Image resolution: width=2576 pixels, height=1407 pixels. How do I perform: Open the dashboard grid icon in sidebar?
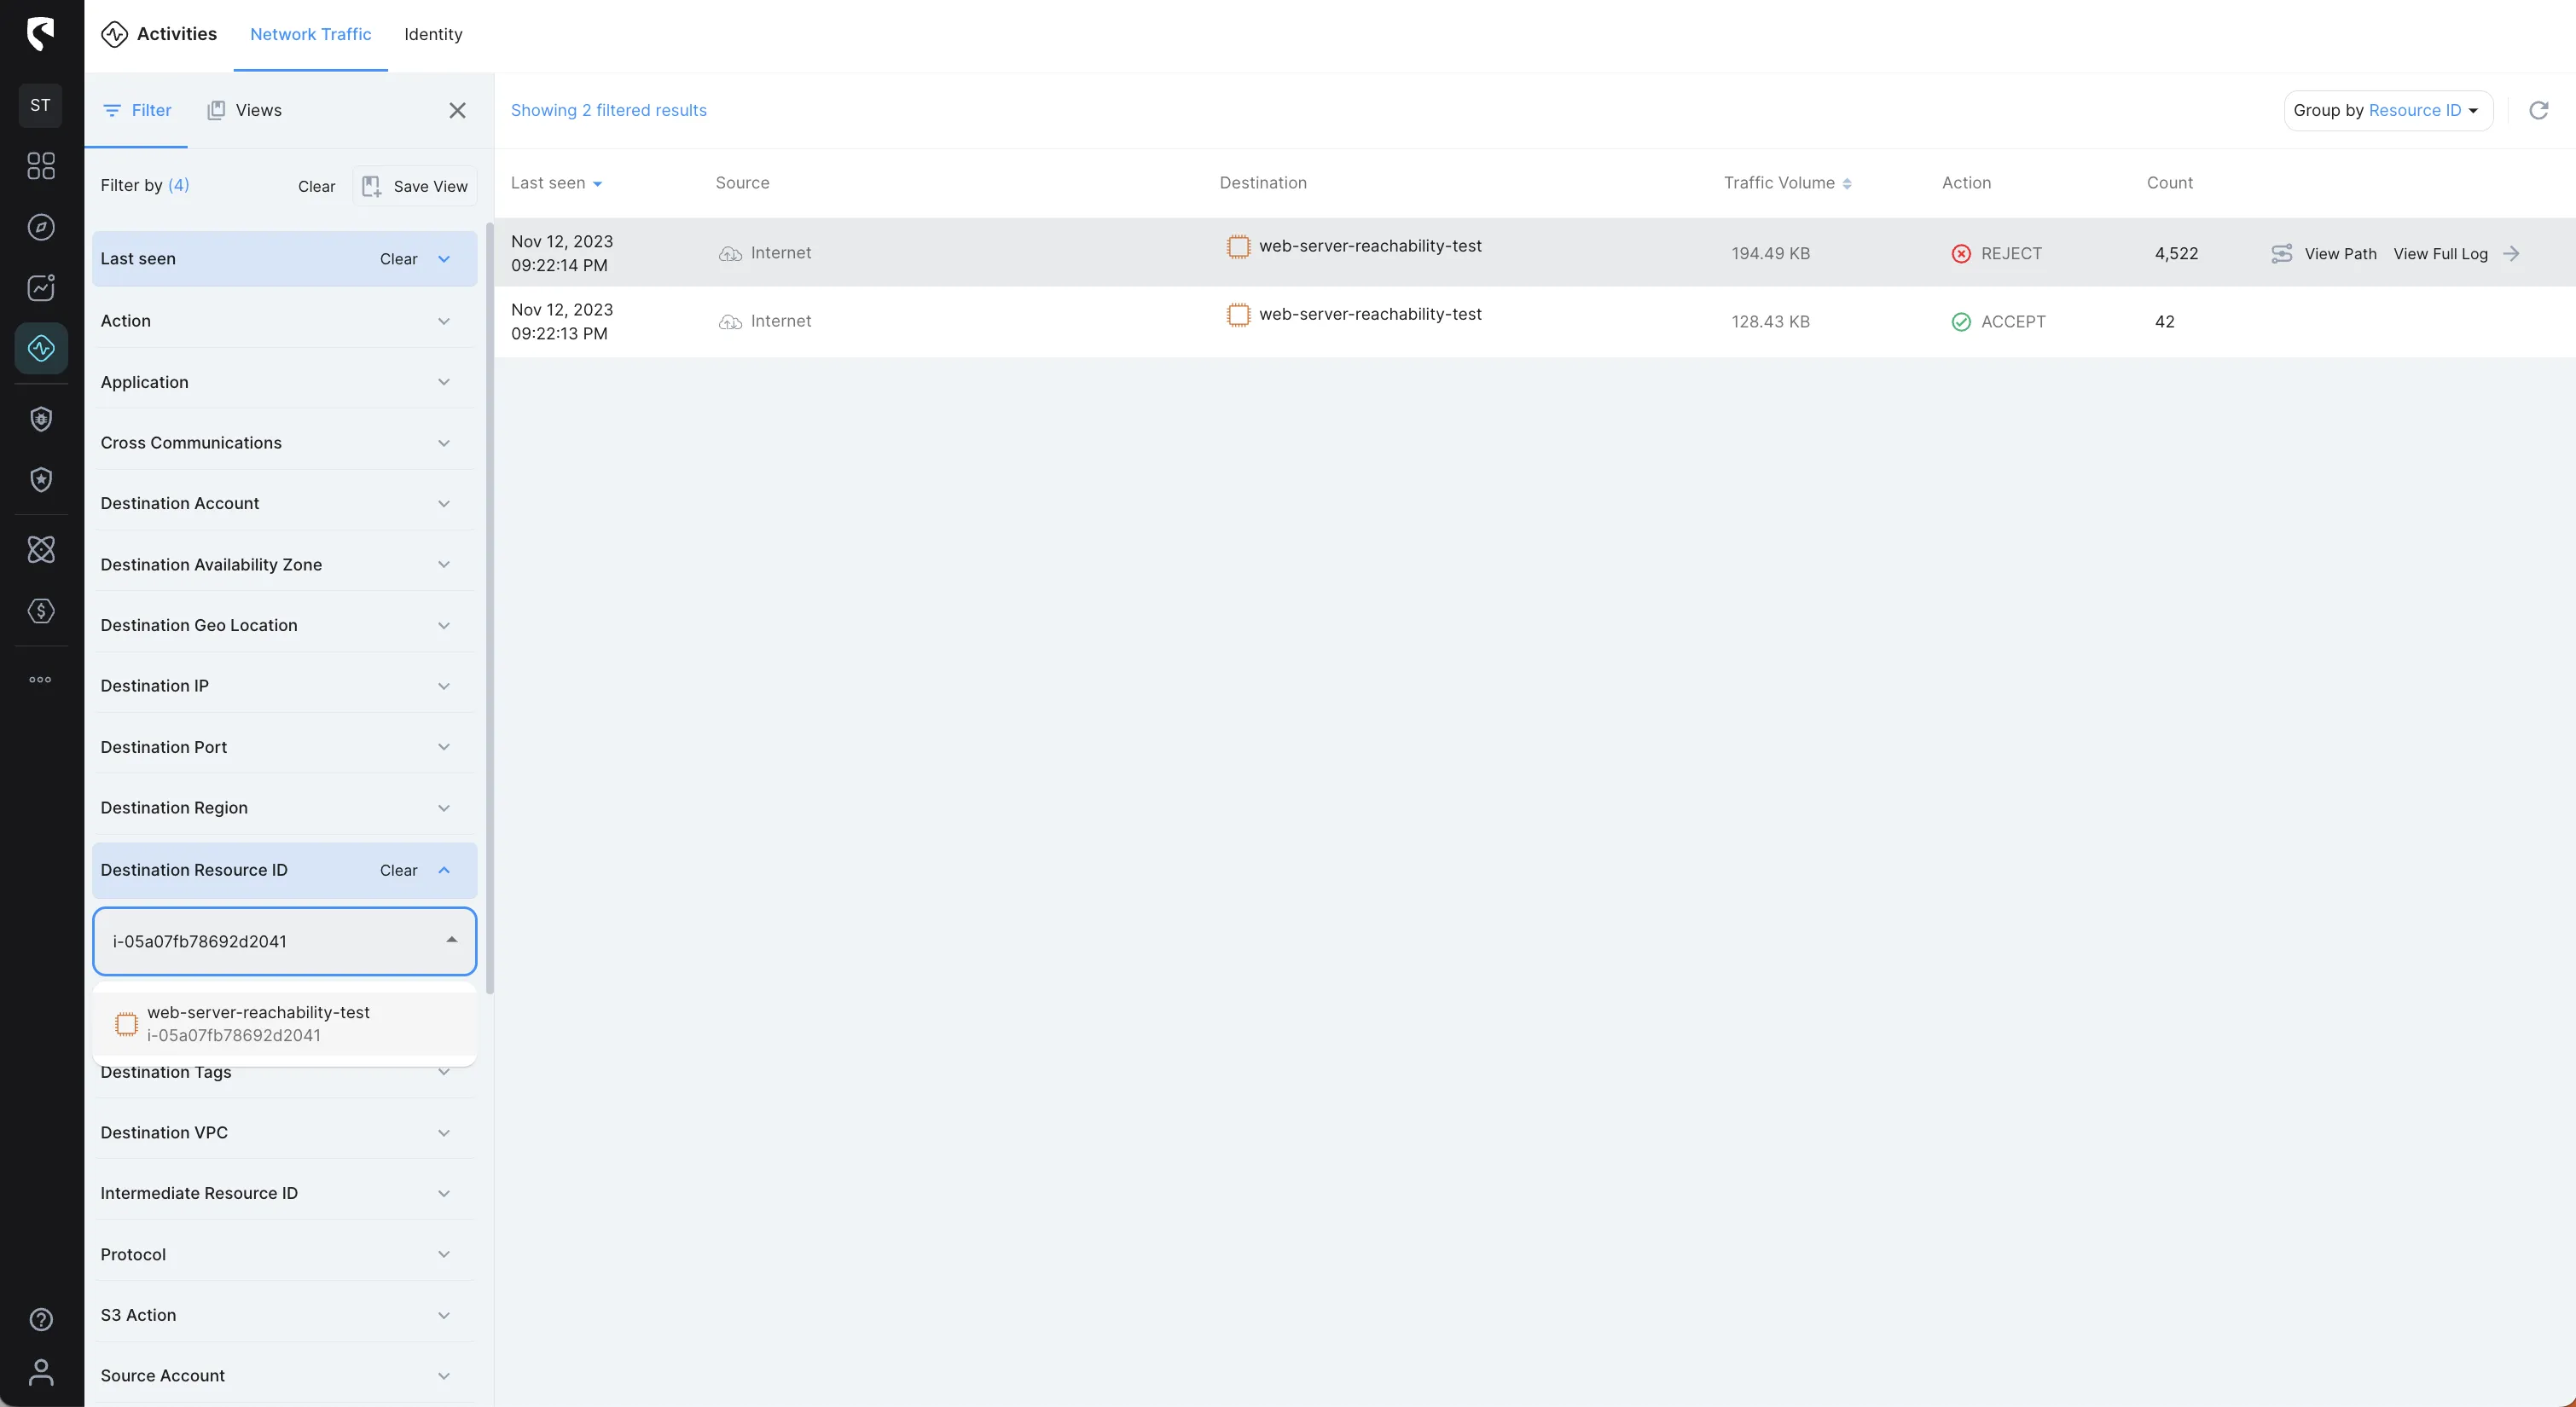click(40, 166)
